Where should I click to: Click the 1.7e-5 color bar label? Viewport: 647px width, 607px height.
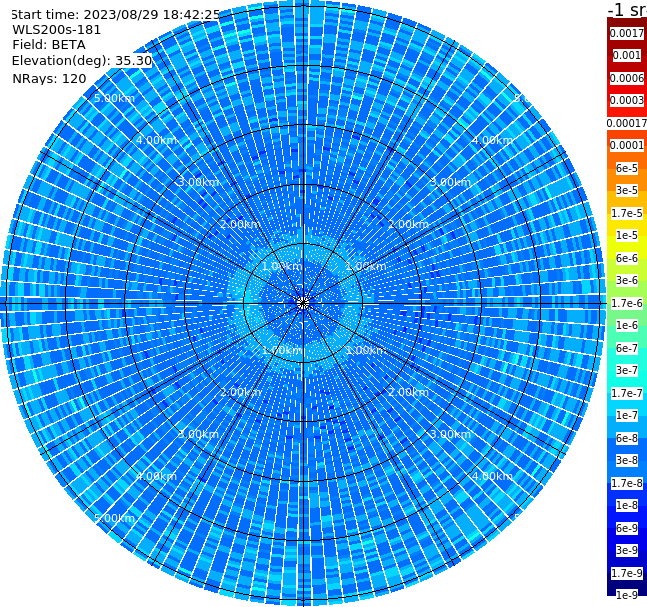point(627,213)
